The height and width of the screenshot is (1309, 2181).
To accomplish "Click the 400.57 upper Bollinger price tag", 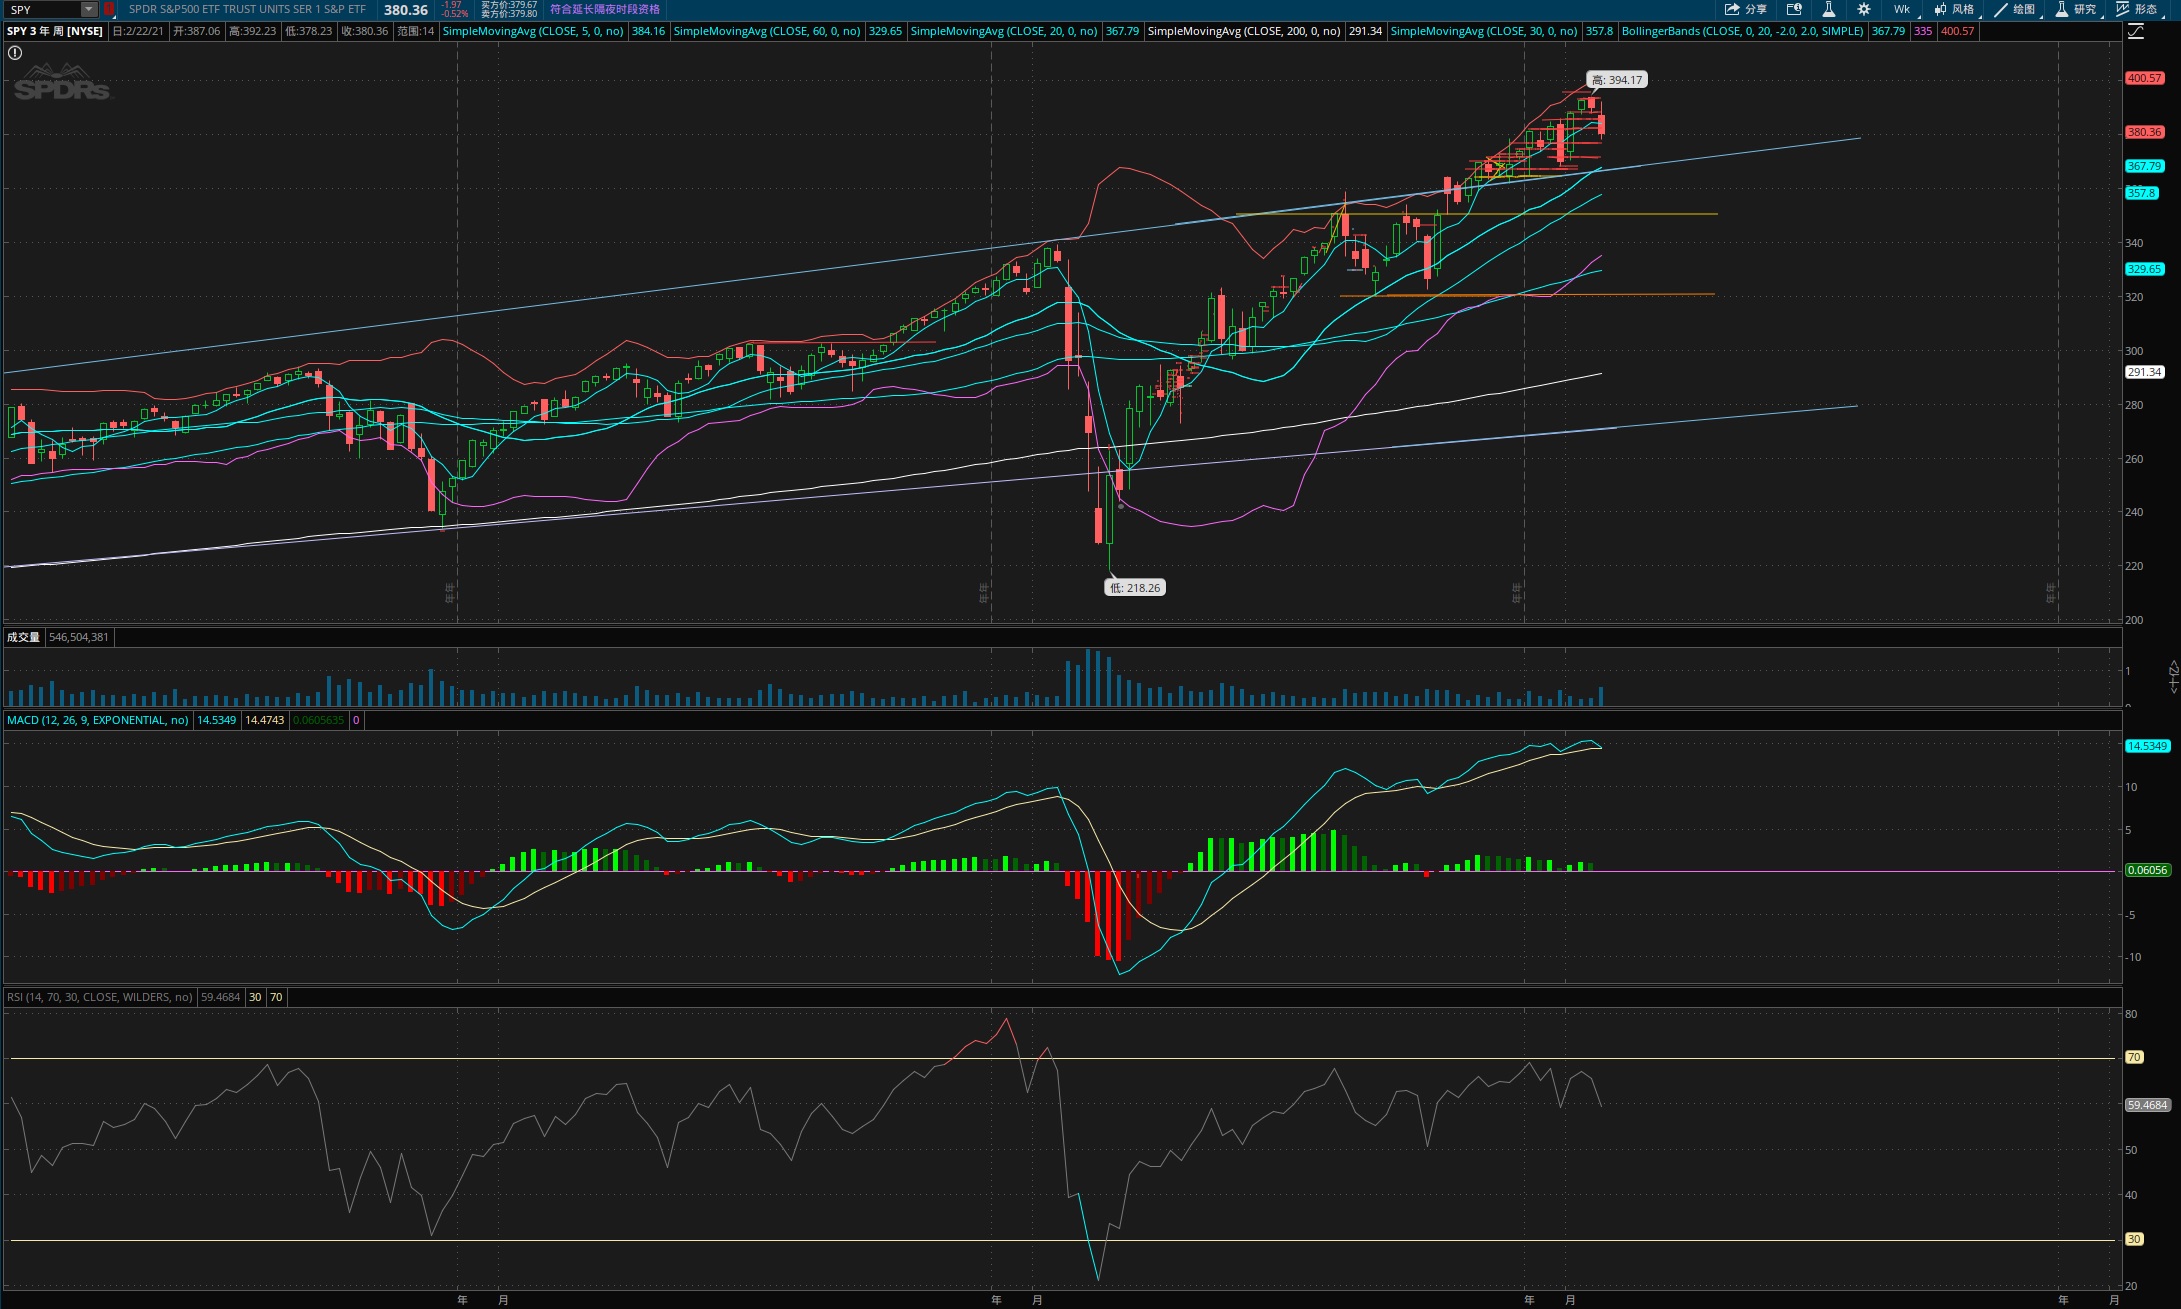I will (x=2144, y=78).
